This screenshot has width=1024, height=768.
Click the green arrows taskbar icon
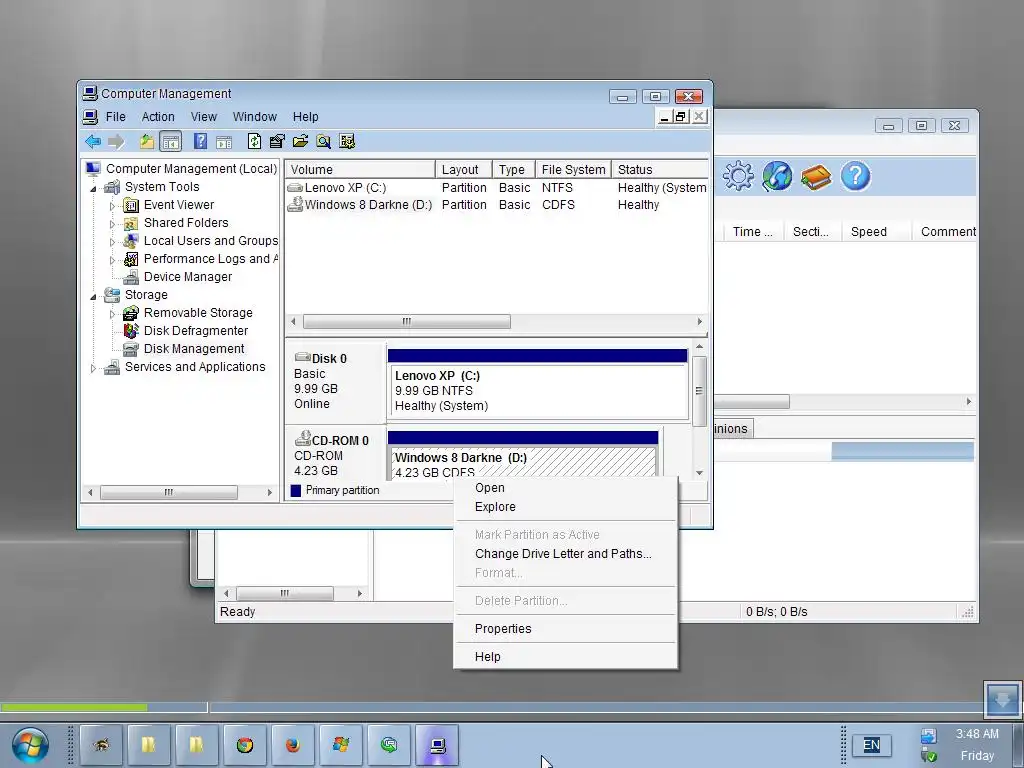click(x=389, y=744)
